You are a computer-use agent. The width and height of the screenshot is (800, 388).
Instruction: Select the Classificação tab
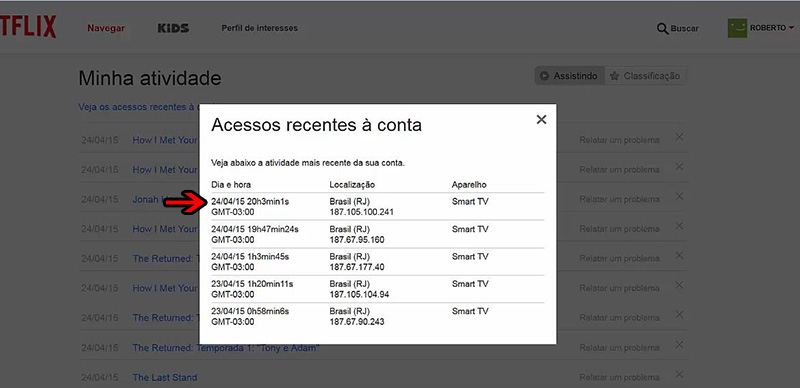pyautogui.click(x=645, y=76)
